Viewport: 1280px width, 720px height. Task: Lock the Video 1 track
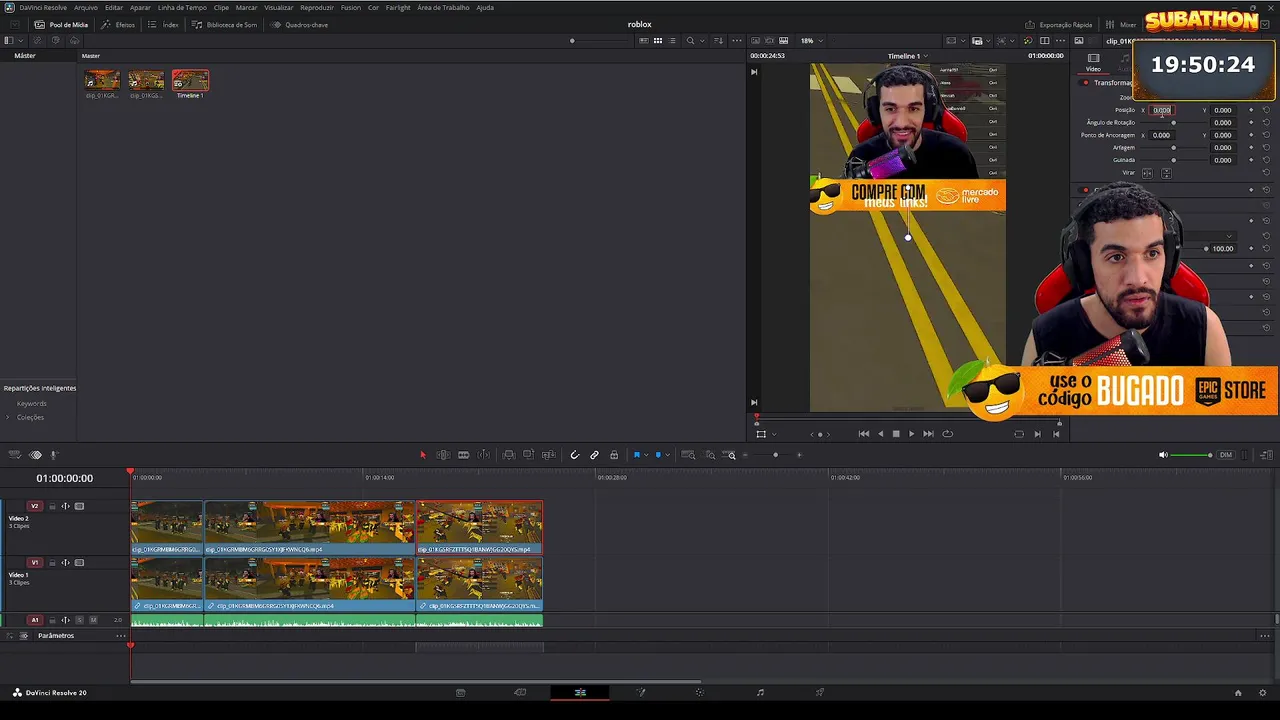(x=52, y=563)
